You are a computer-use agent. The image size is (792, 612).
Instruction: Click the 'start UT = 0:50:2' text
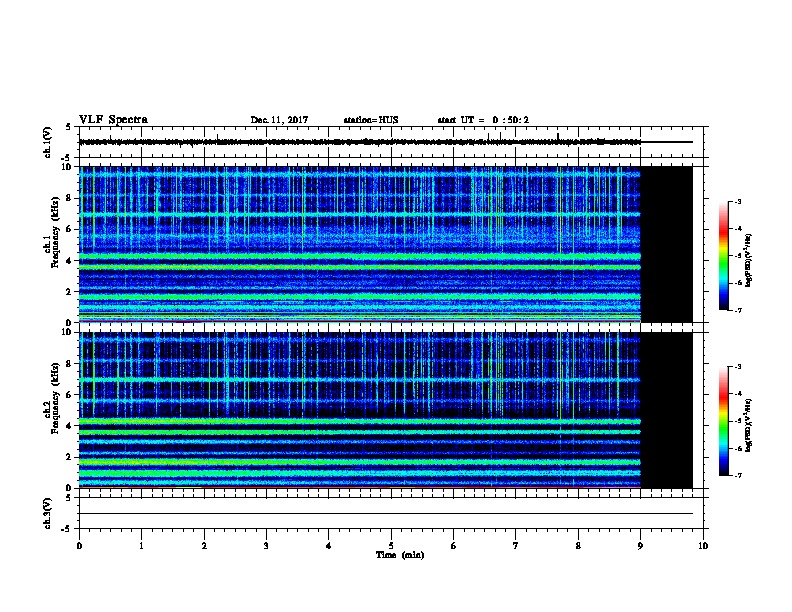point(483,120)
